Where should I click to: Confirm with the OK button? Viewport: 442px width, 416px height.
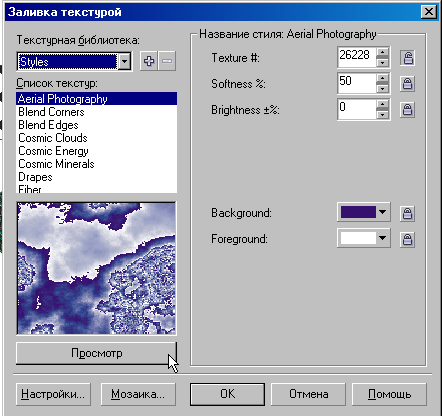pyautogui.click(x=228, y=394)
